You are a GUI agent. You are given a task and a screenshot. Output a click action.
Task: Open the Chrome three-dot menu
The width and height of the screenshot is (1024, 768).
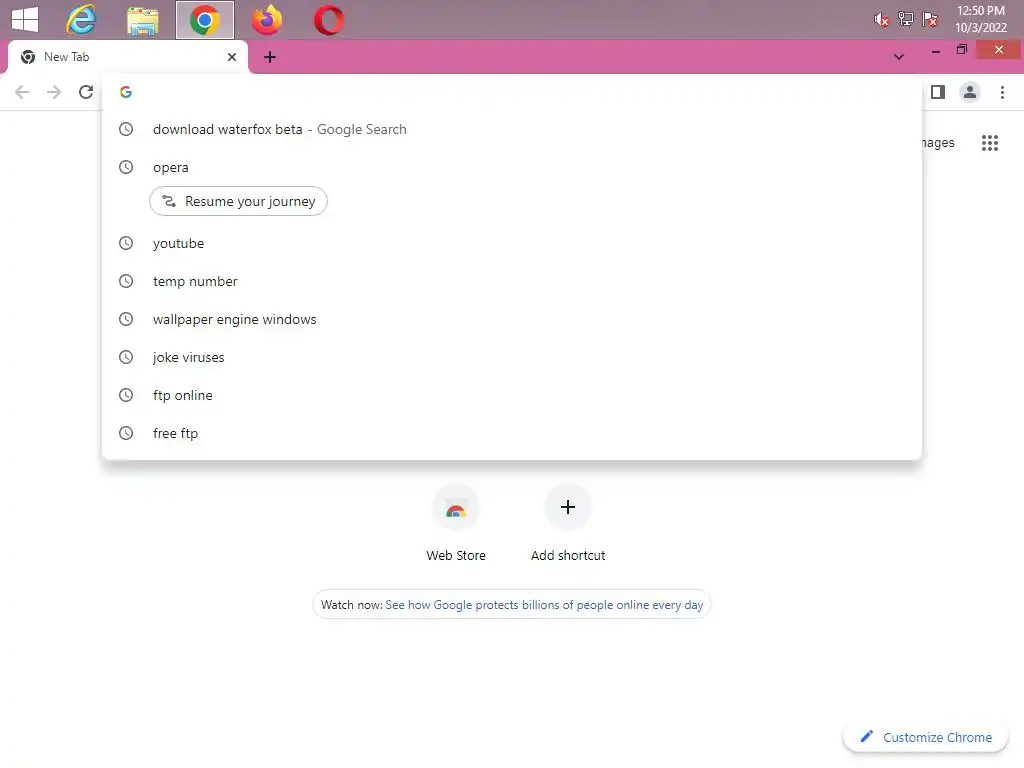coord(1002,92)
